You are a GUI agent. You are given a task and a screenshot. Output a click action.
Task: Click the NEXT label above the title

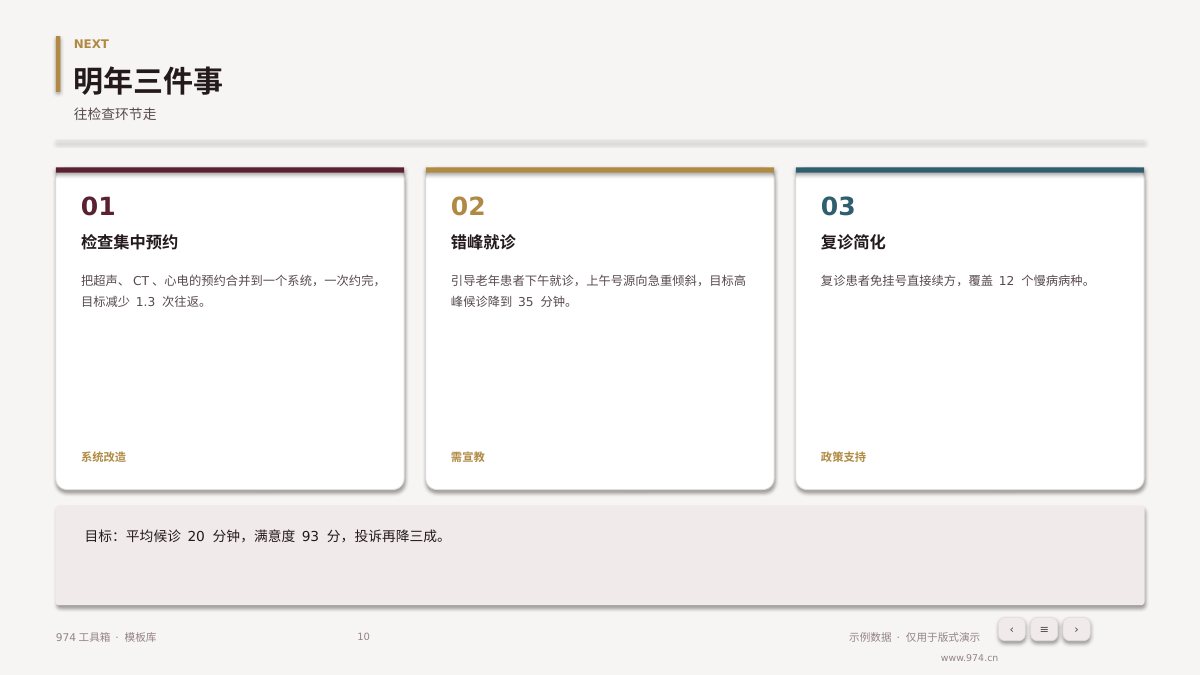tap(91, 44)
